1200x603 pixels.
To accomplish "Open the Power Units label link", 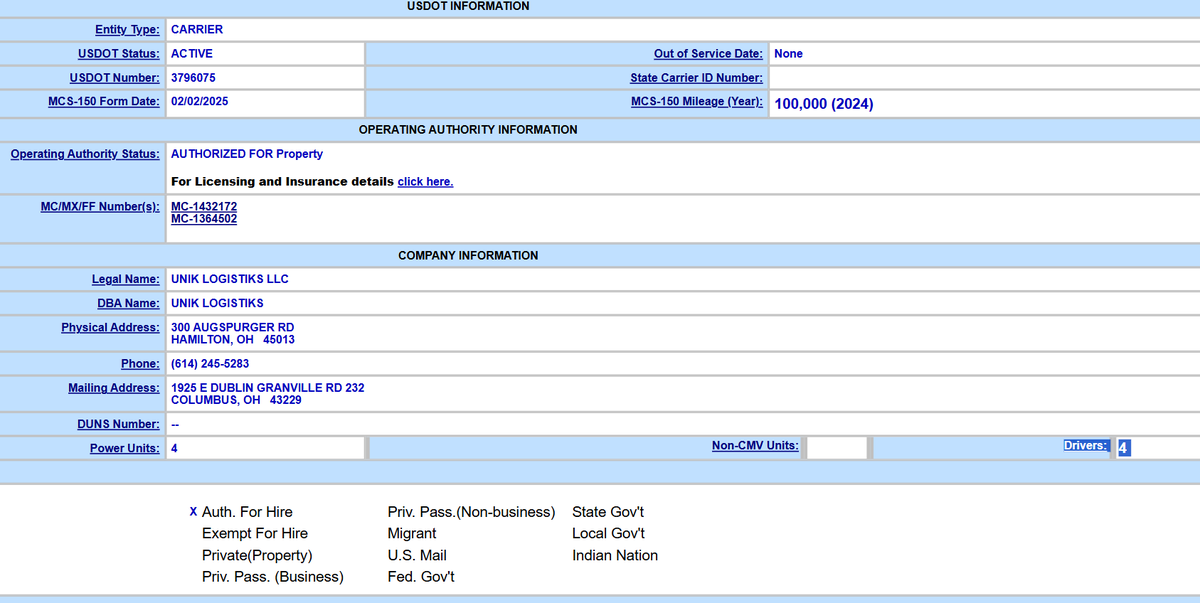I will pos(125,448).
